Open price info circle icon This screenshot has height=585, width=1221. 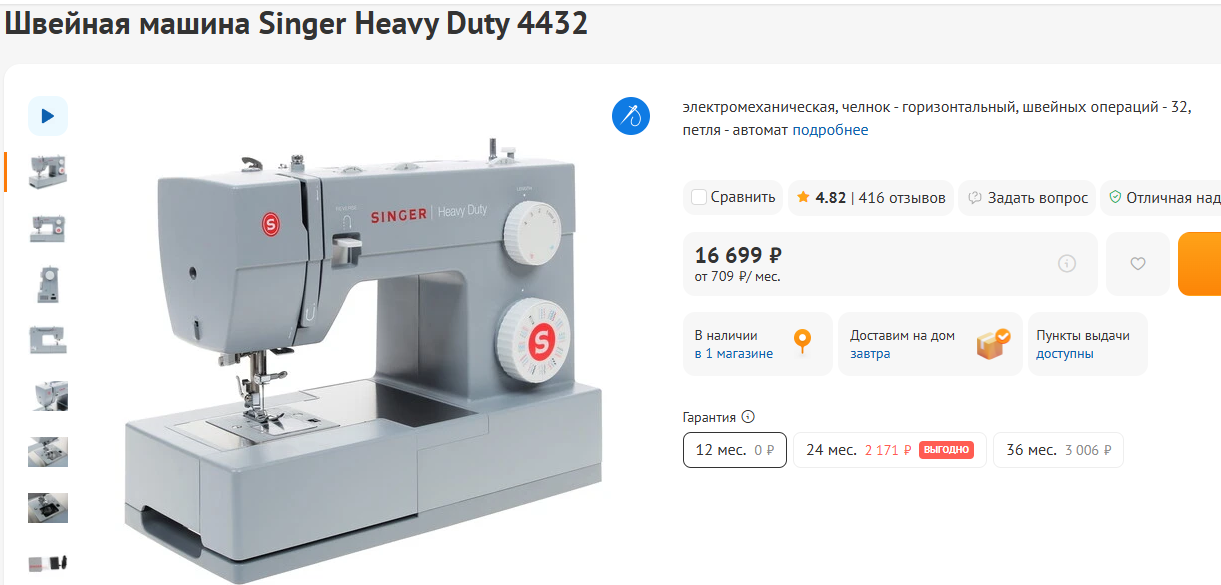[1067, 264]
